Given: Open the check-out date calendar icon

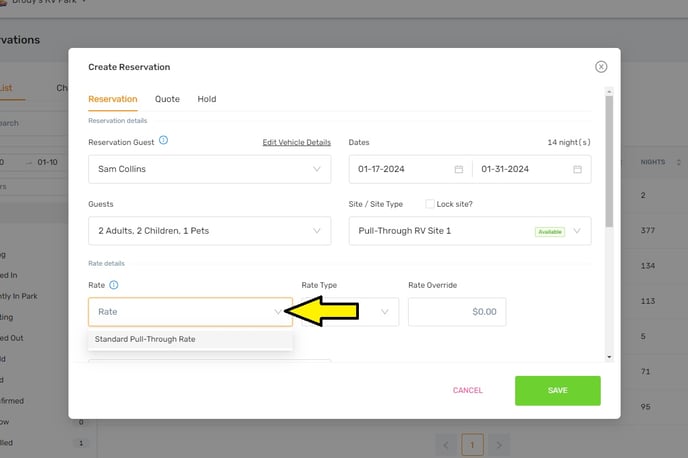Looking at the screenshot, I should tap(577, 169).
